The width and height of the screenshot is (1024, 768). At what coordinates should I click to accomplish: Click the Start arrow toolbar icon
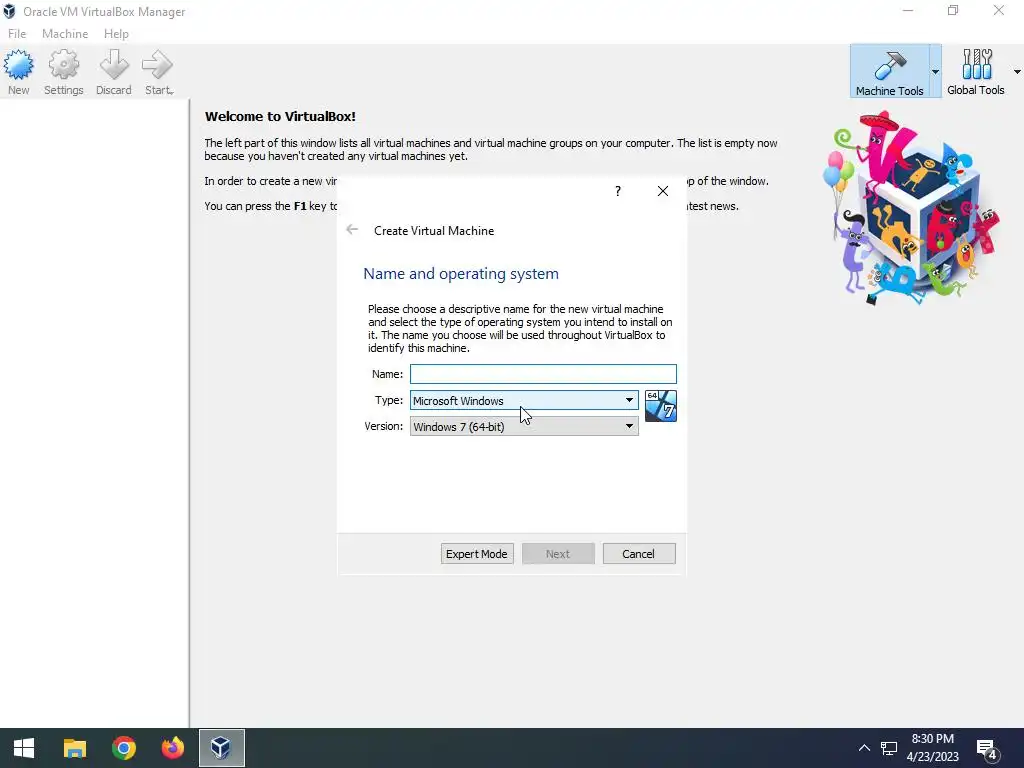[x=158, y=72]
